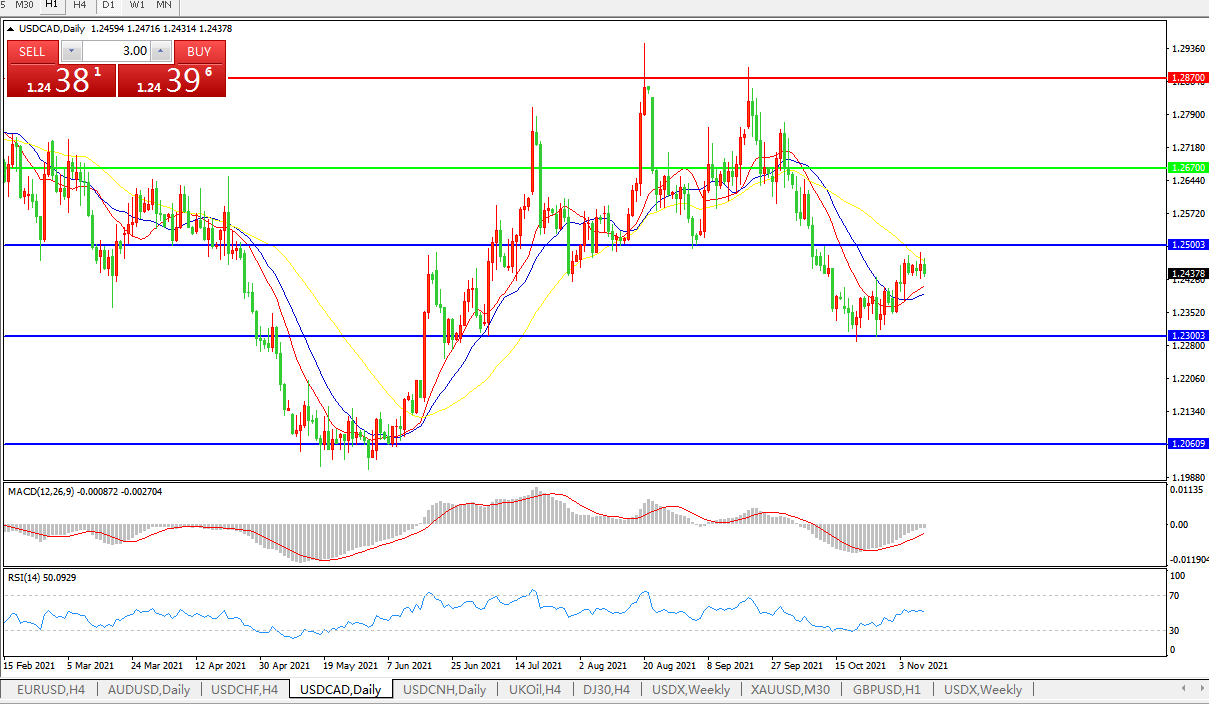
Task: Select the green 1.26700 price level label
Action: coord(1188,168)
